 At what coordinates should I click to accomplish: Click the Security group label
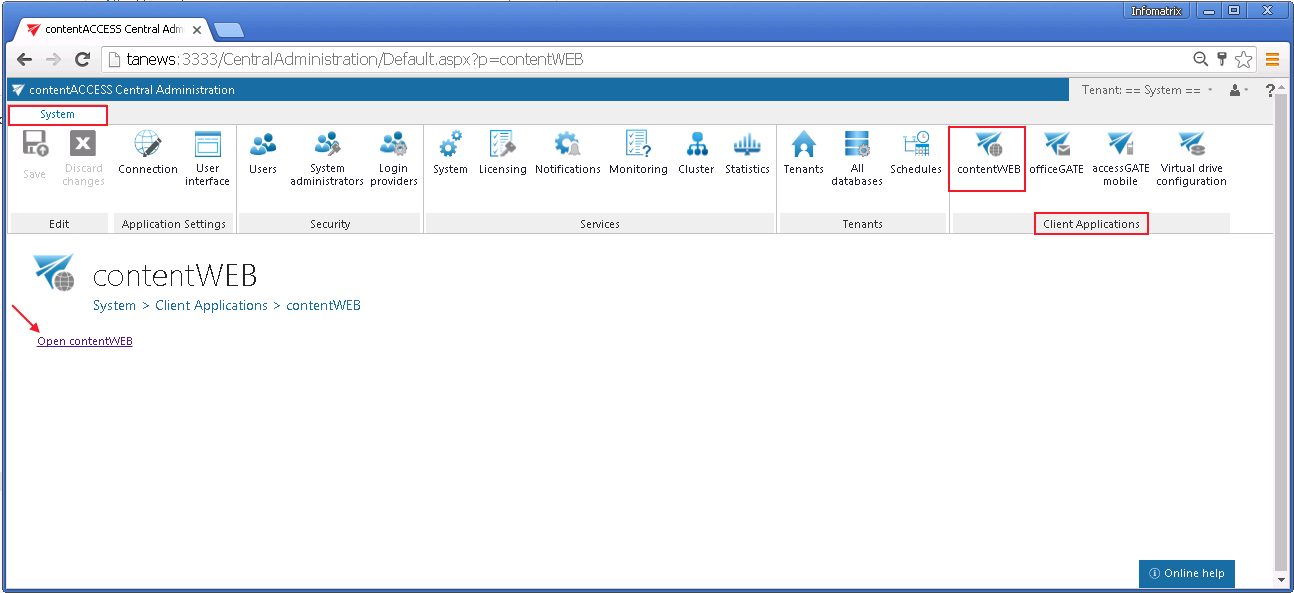pos(330,224)
